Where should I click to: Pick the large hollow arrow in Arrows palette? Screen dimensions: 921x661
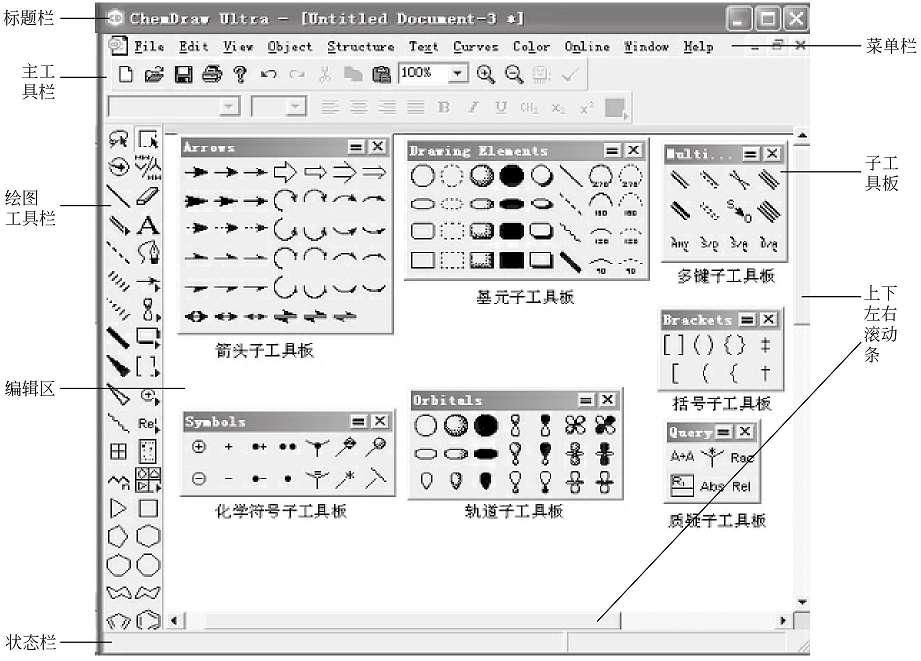285,172
